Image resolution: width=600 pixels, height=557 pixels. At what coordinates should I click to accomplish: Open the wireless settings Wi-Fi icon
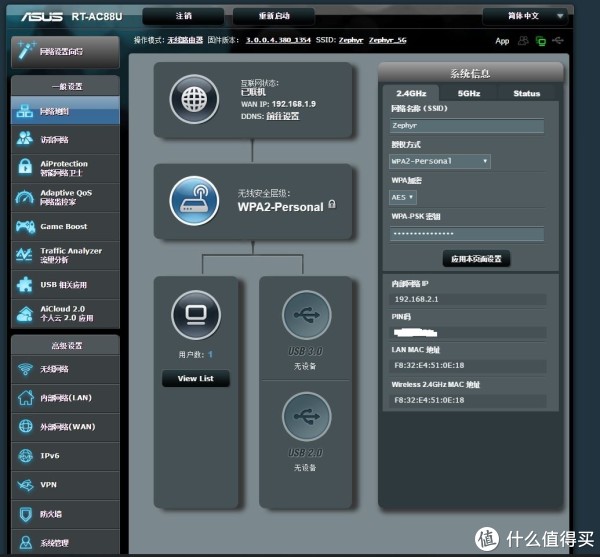tap(25, 369)
